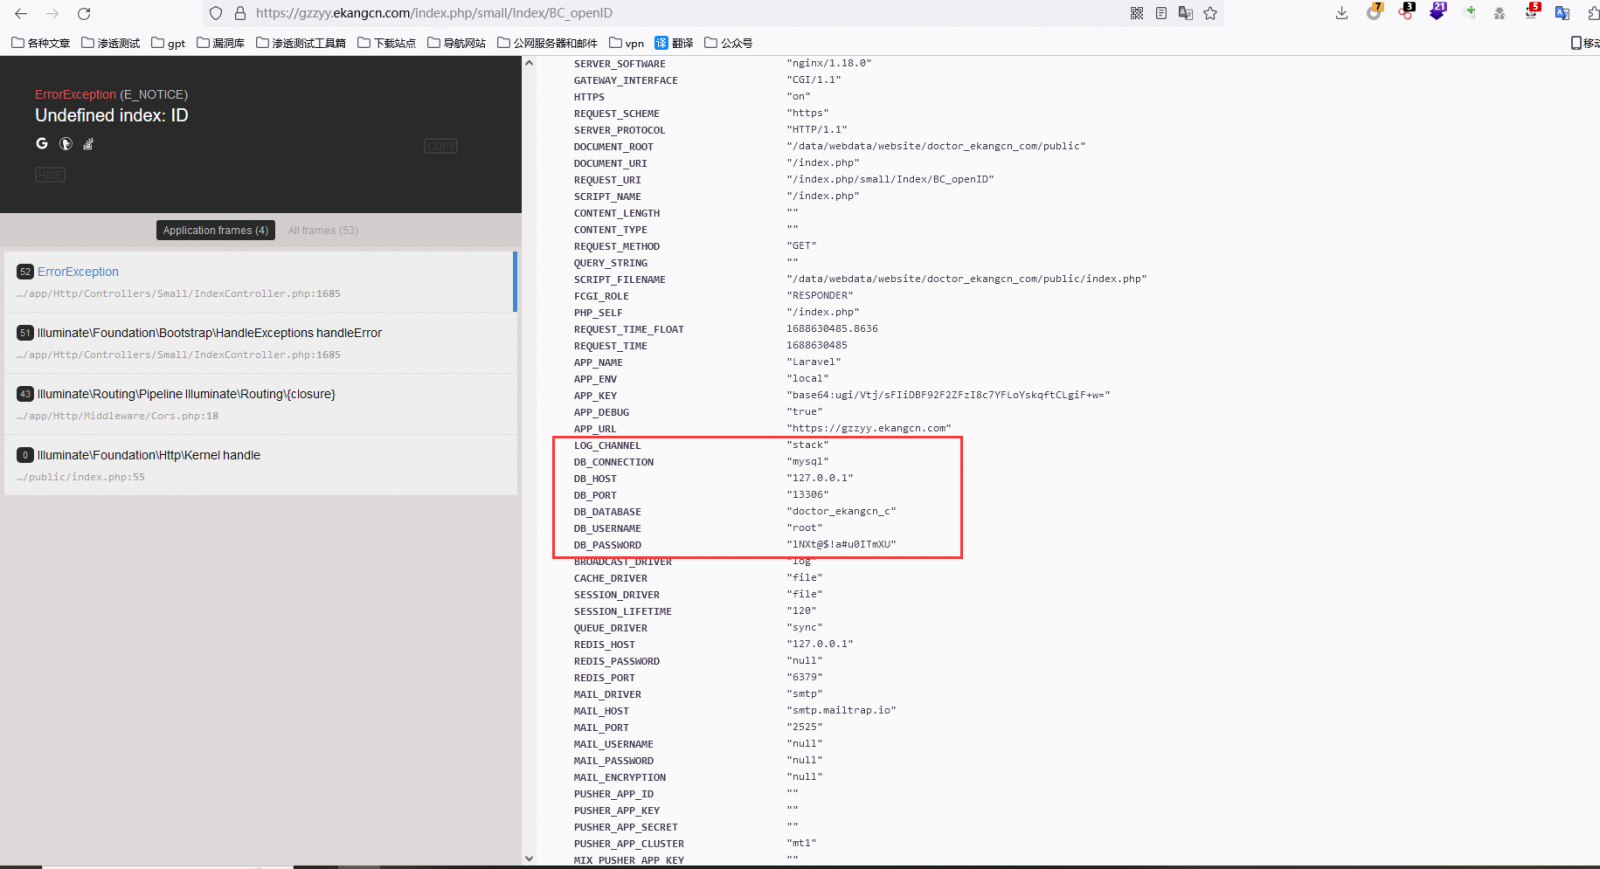Open the downloads panel
The image size is (1600, 869).
1342,13
